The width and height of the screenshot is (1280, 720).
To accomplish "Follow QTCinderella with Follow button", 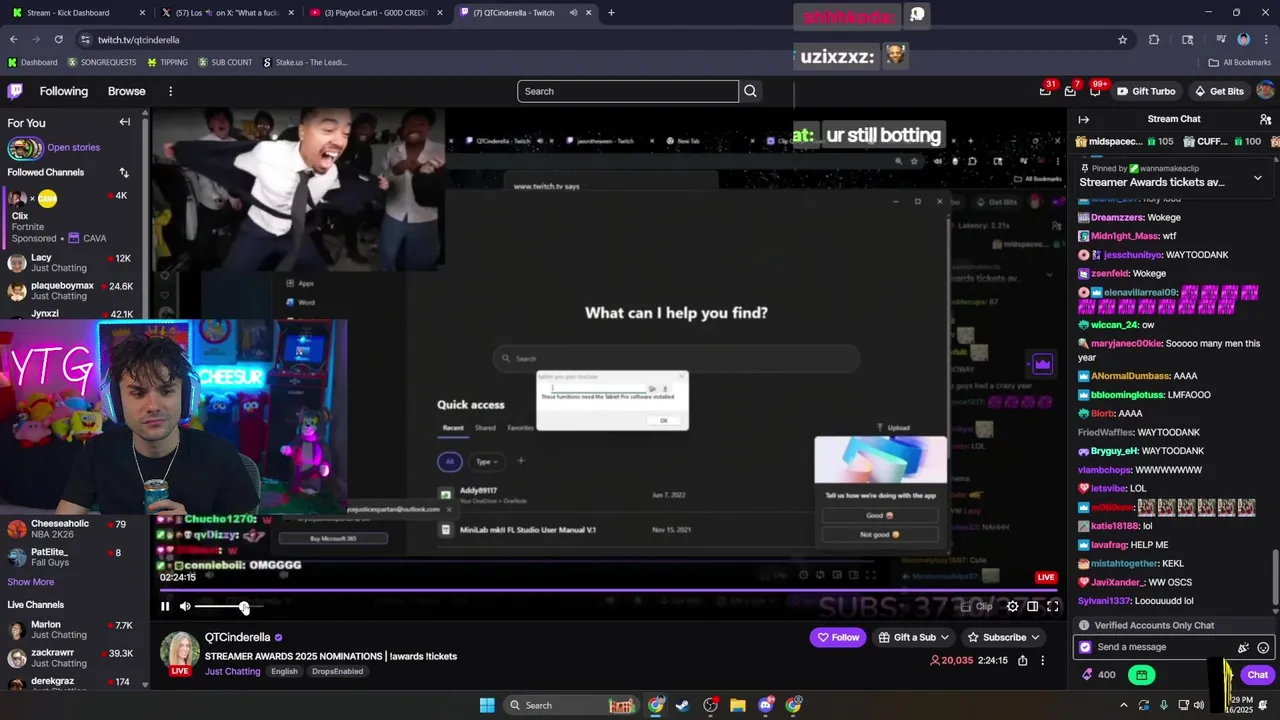I will click(838, 637).
